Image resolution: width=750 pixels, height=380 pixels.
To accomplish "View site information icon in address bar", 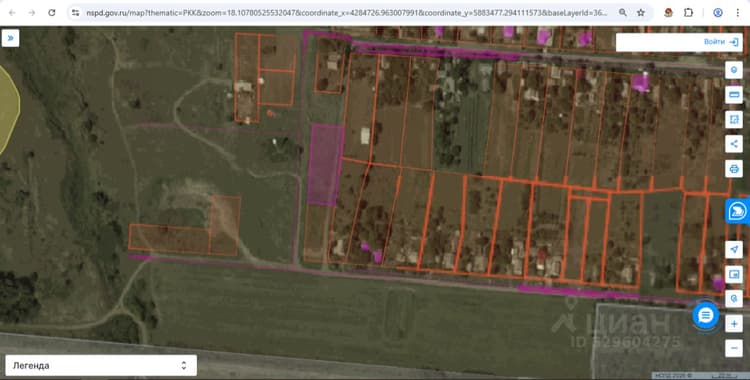I will click(76, 13).
